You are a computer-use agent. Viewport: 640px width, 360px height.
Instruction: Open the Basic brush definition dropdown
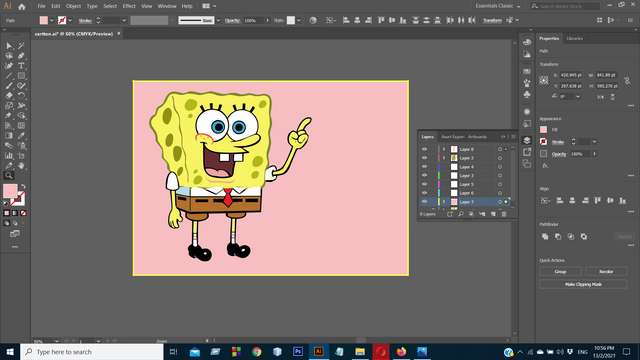point(218,20)
